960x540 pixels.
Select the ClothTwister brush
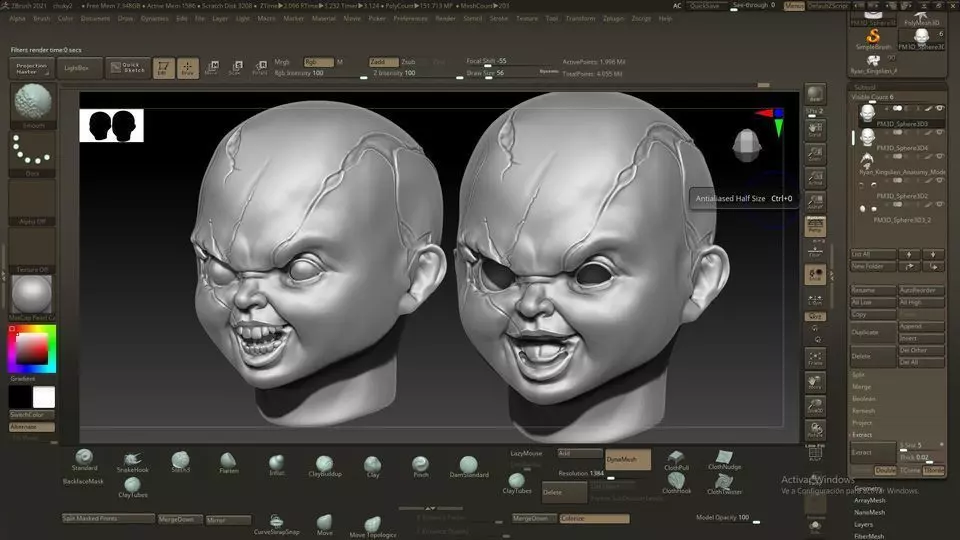tap(724, 484)
